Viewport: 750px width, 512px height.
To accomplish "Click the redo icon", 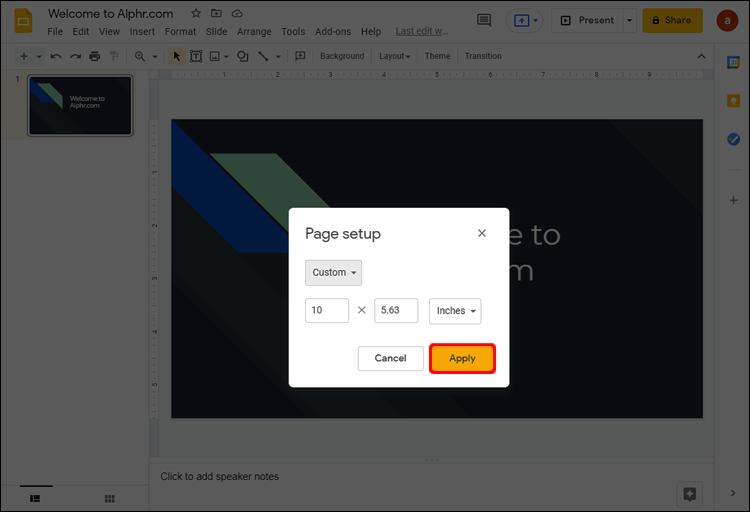I will pyautogui.click(x=75, y=56).
